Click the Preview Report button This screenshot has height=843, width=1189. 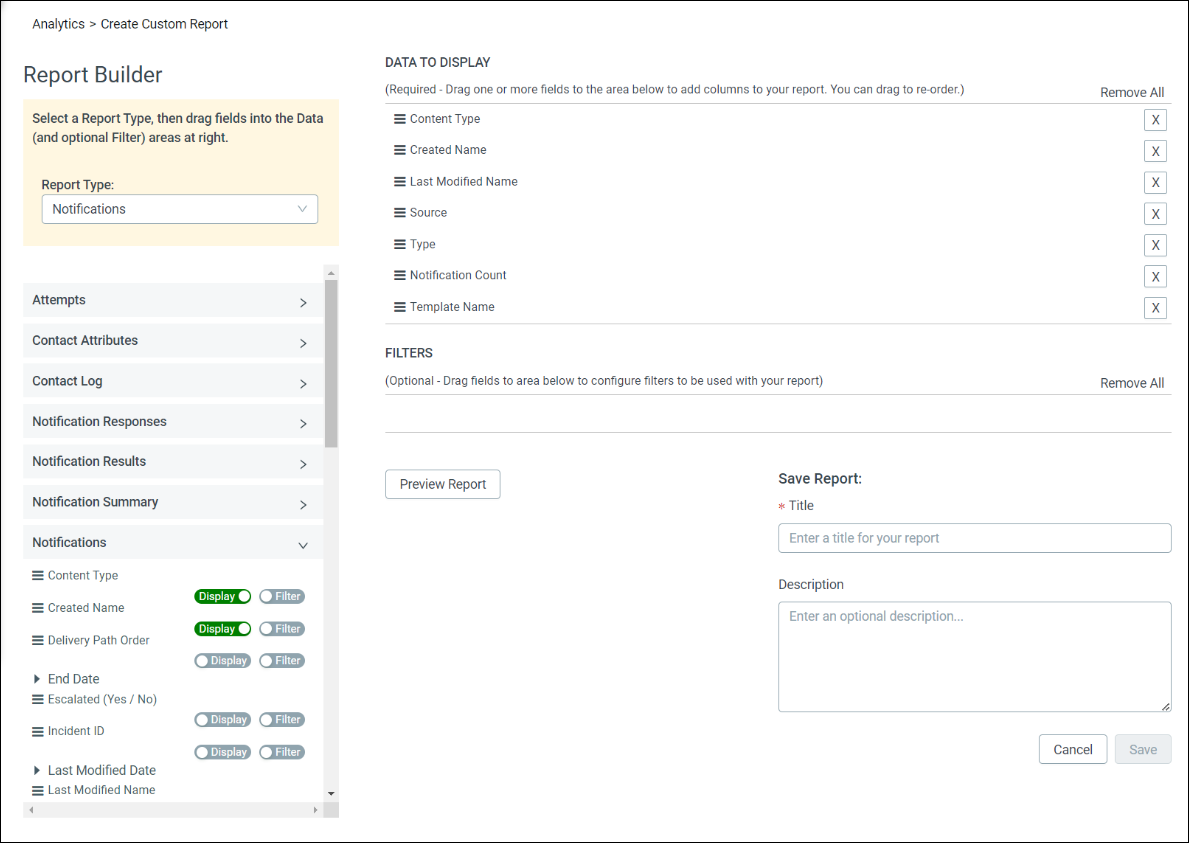coord(442,484)
